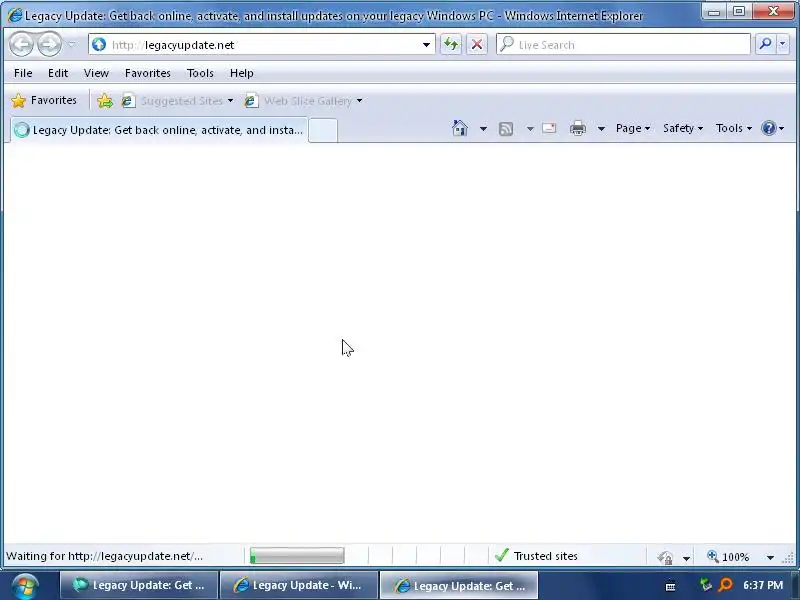
Task: Click the RSS Feeds icon
Action: coord(506,129)
